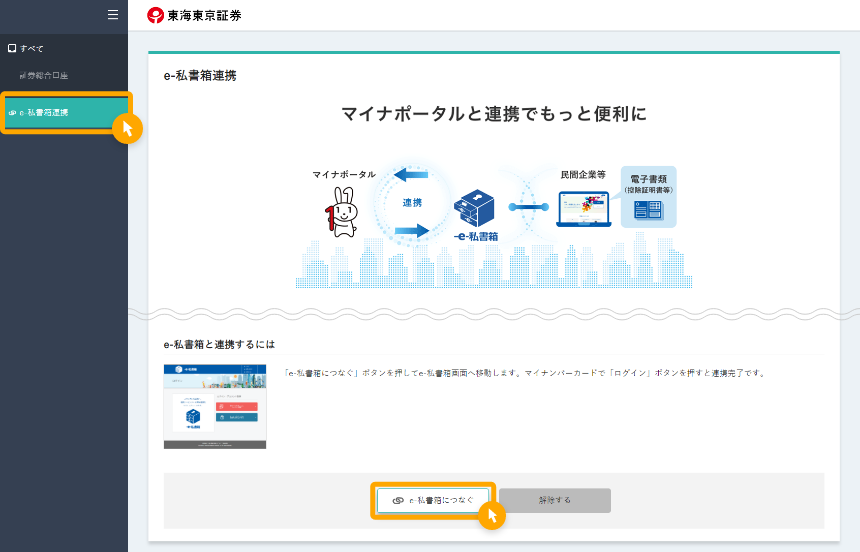Click the Tokai Tokyo Securities logo
860x552 pixels.
(x=194, y=15)
